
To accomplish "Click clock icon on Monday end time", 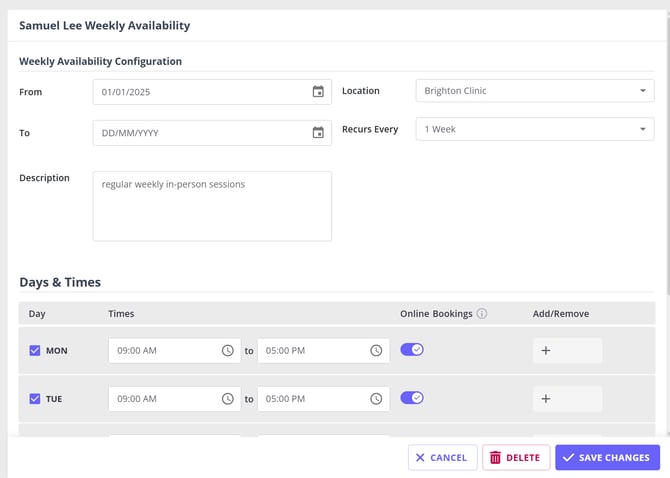I will [376, 351].
